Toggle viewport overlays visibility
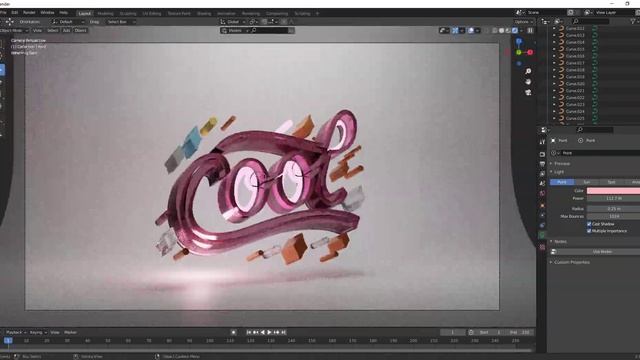Image resolution: width=640 pixels, height=360 pixels. point(471,31)
